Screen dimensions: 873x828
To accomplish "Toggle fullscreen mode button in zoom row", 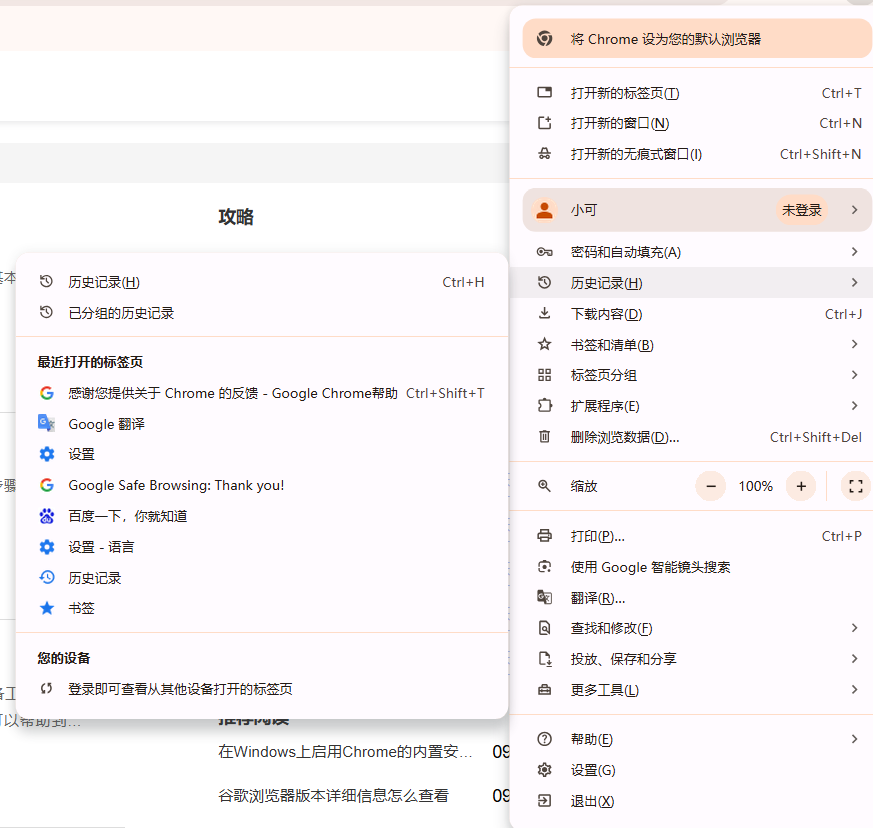I will coord(856,486).
